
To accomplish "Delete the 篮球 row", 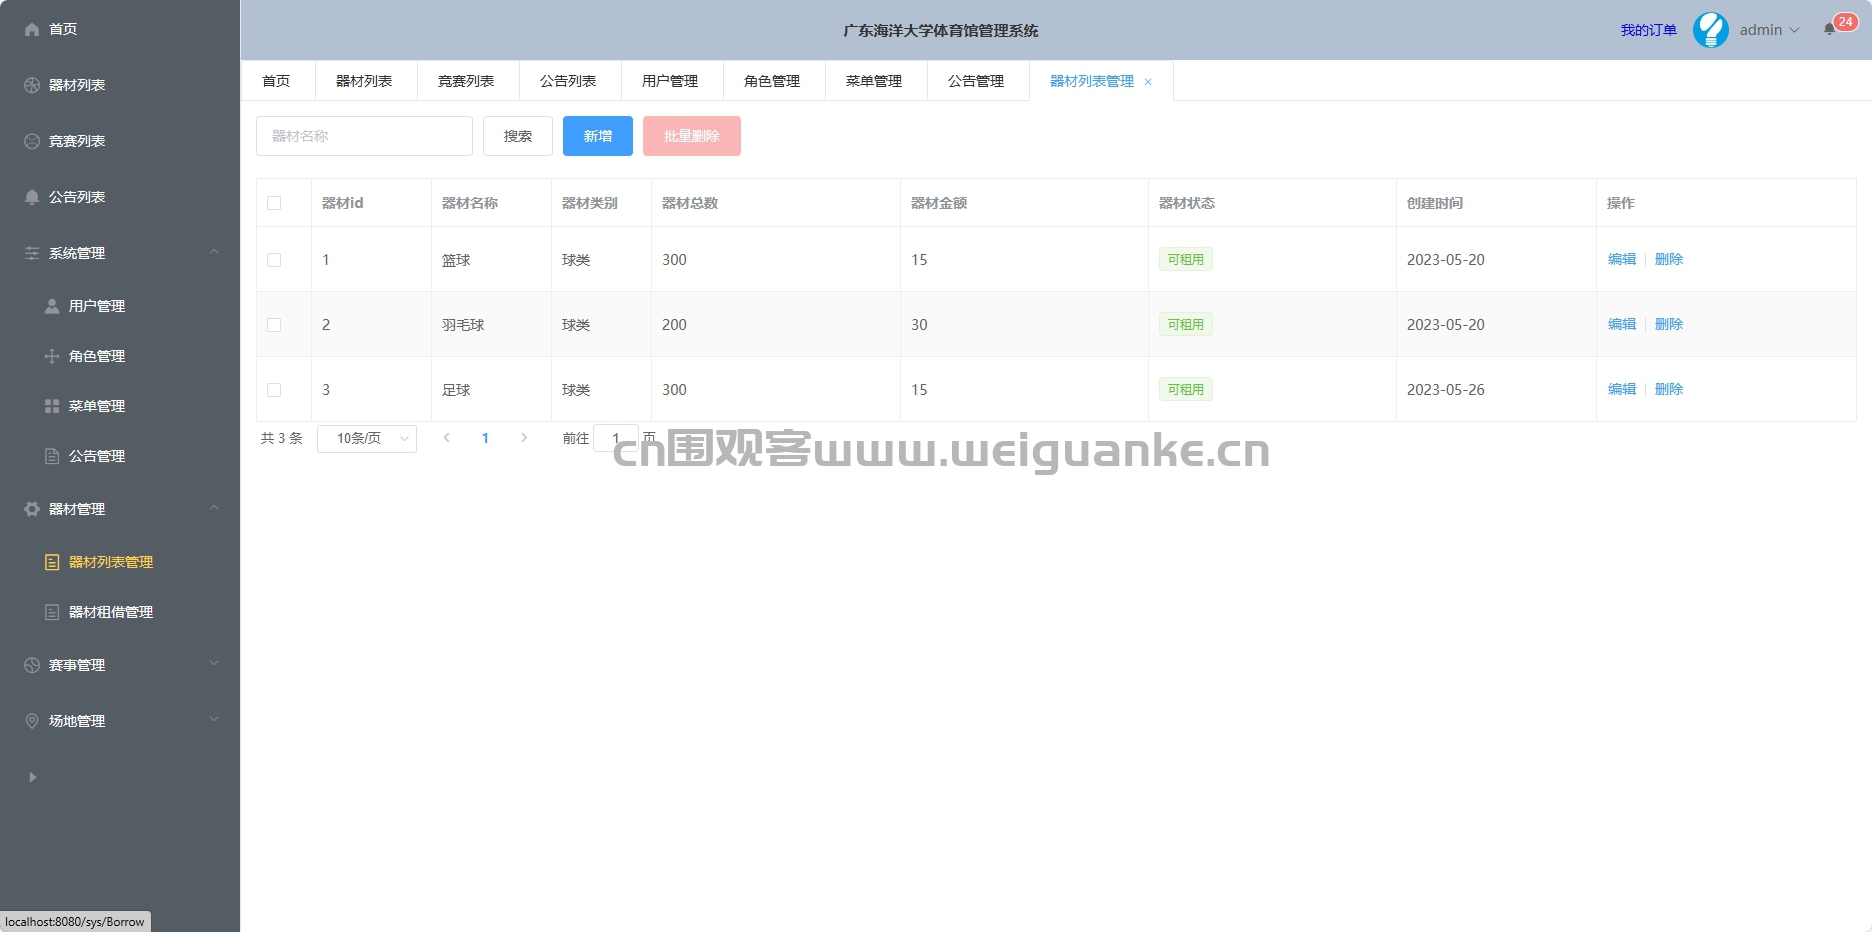I will coord(1669,259).
